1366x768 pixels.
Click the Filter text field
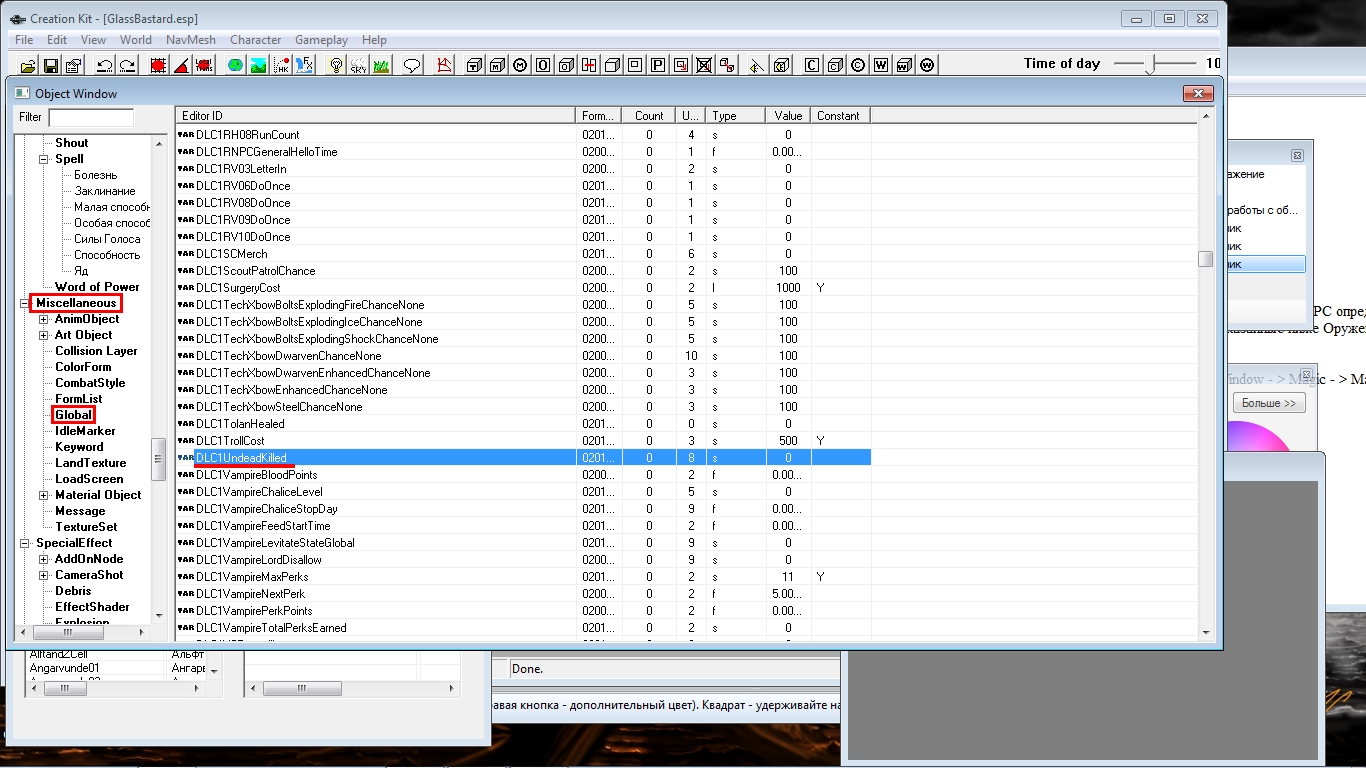tap(90, 117)
